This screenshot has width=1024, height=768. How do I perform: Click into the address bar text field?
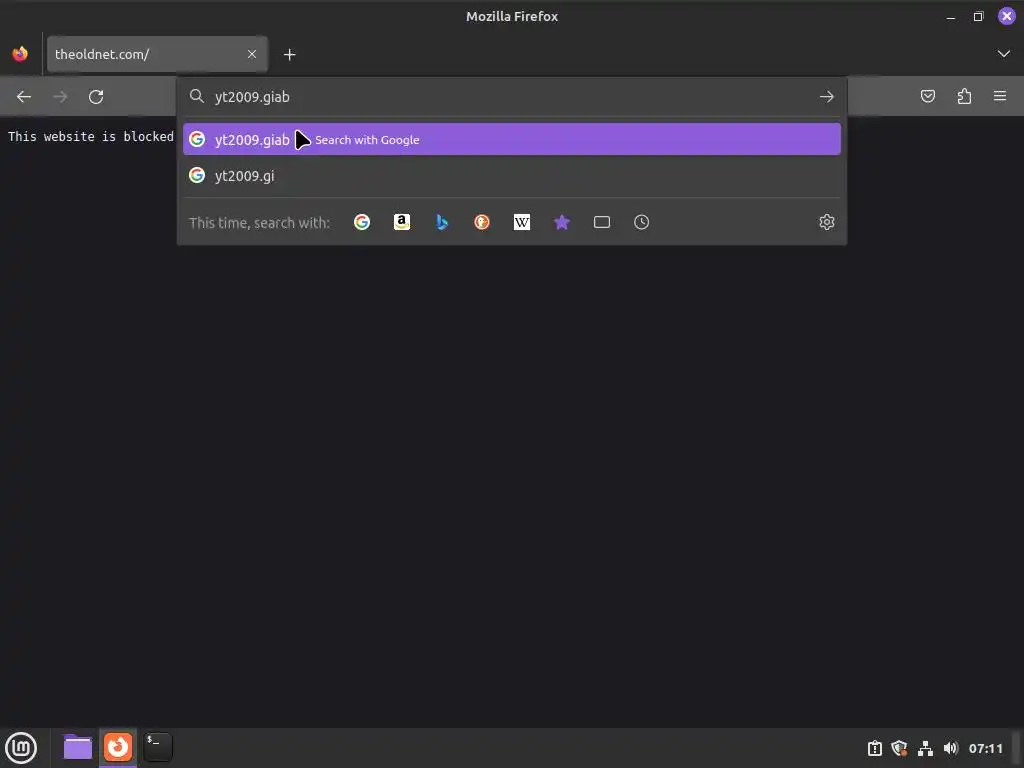click(x=513, y=97)
